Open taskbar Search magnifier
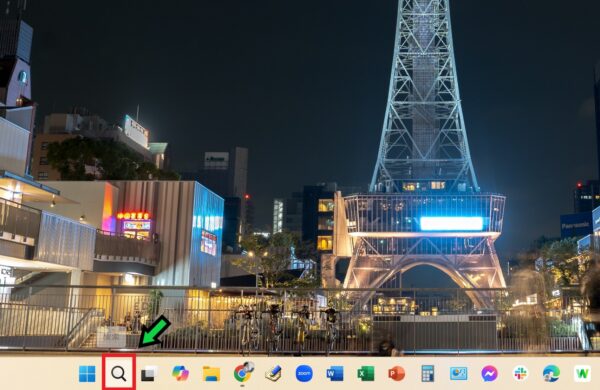Image resolution: width=600 pixels, height=390 pixels. [x=119, y=373]
